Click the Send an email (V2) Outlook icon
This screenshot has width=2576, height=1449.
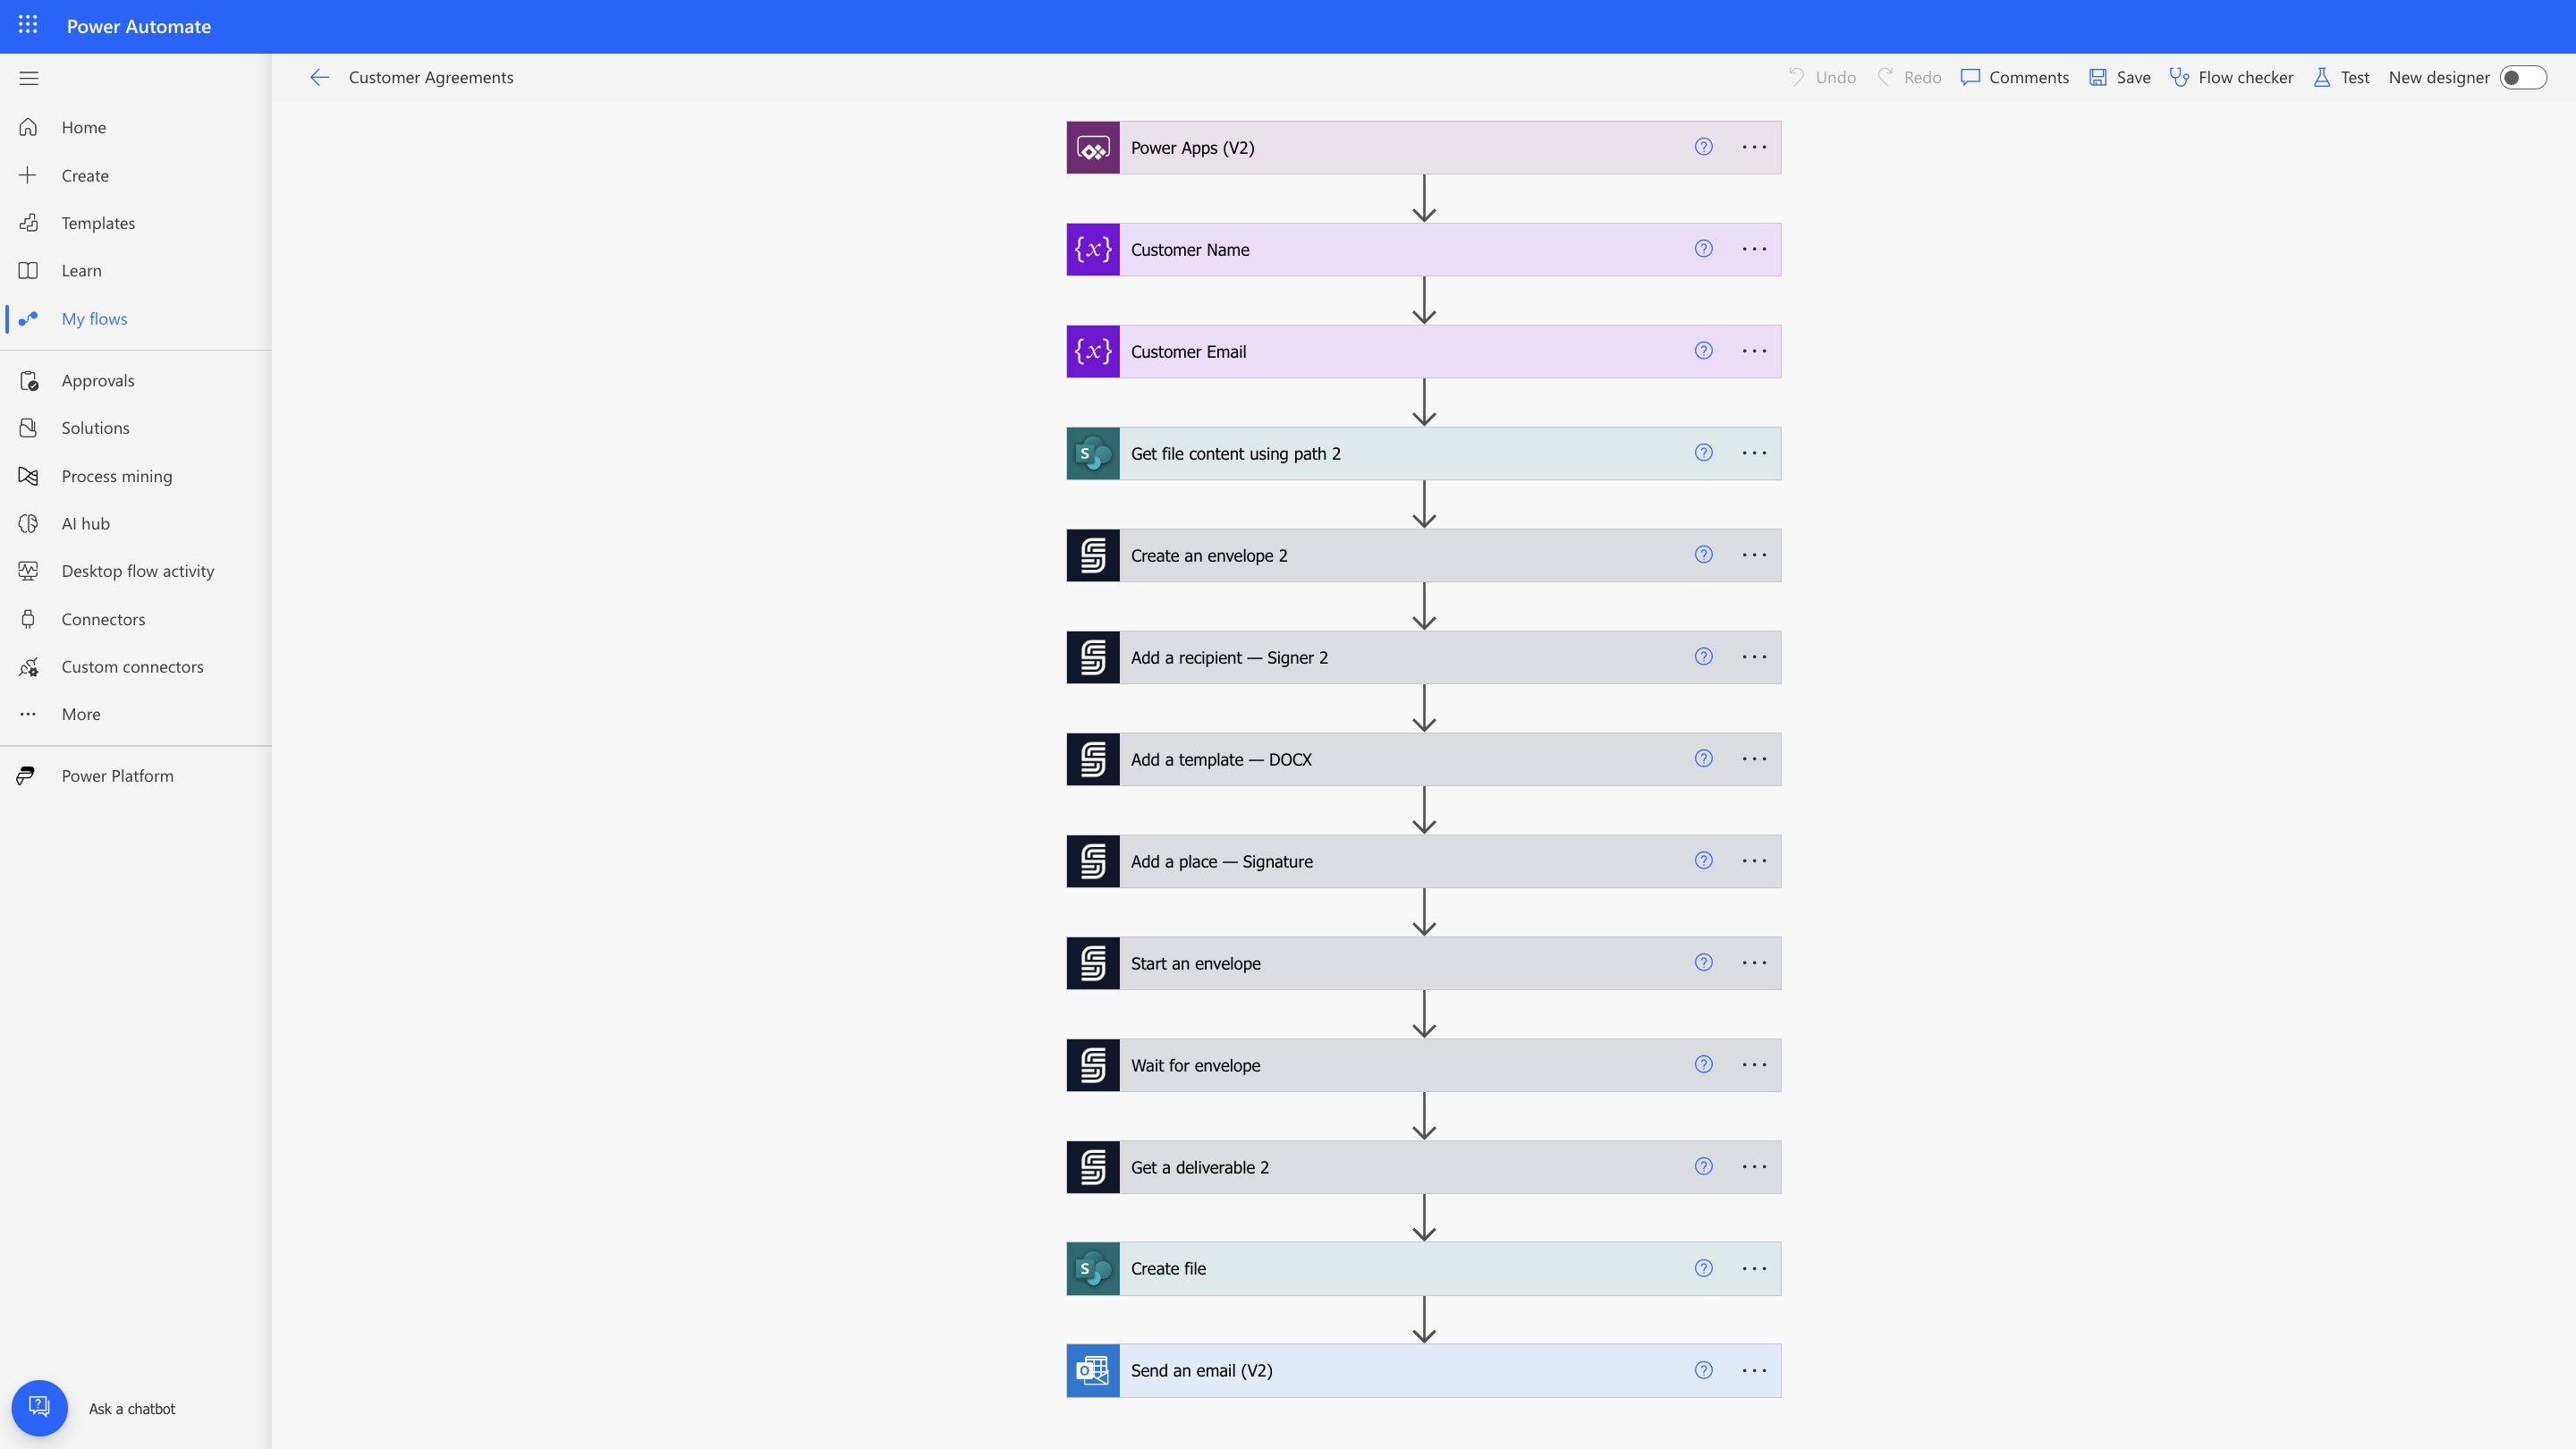[x=1092, y=1370]
